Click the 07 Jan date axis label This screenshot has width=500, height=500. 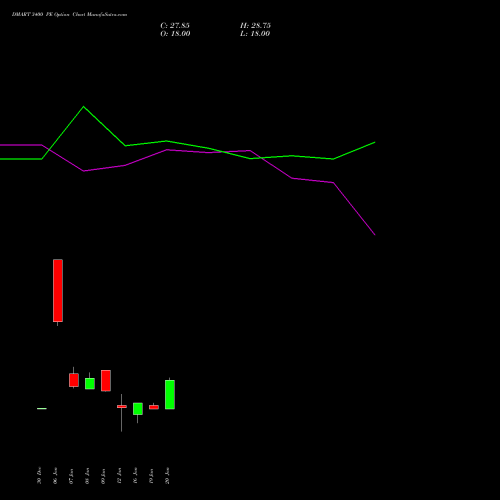pyautogui.click(x=71, y=476)
